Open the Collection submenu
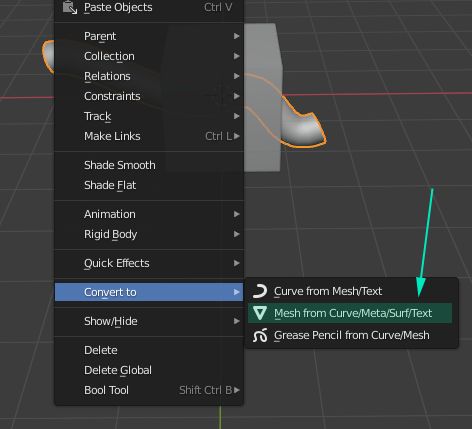 (x=149, y=56)
